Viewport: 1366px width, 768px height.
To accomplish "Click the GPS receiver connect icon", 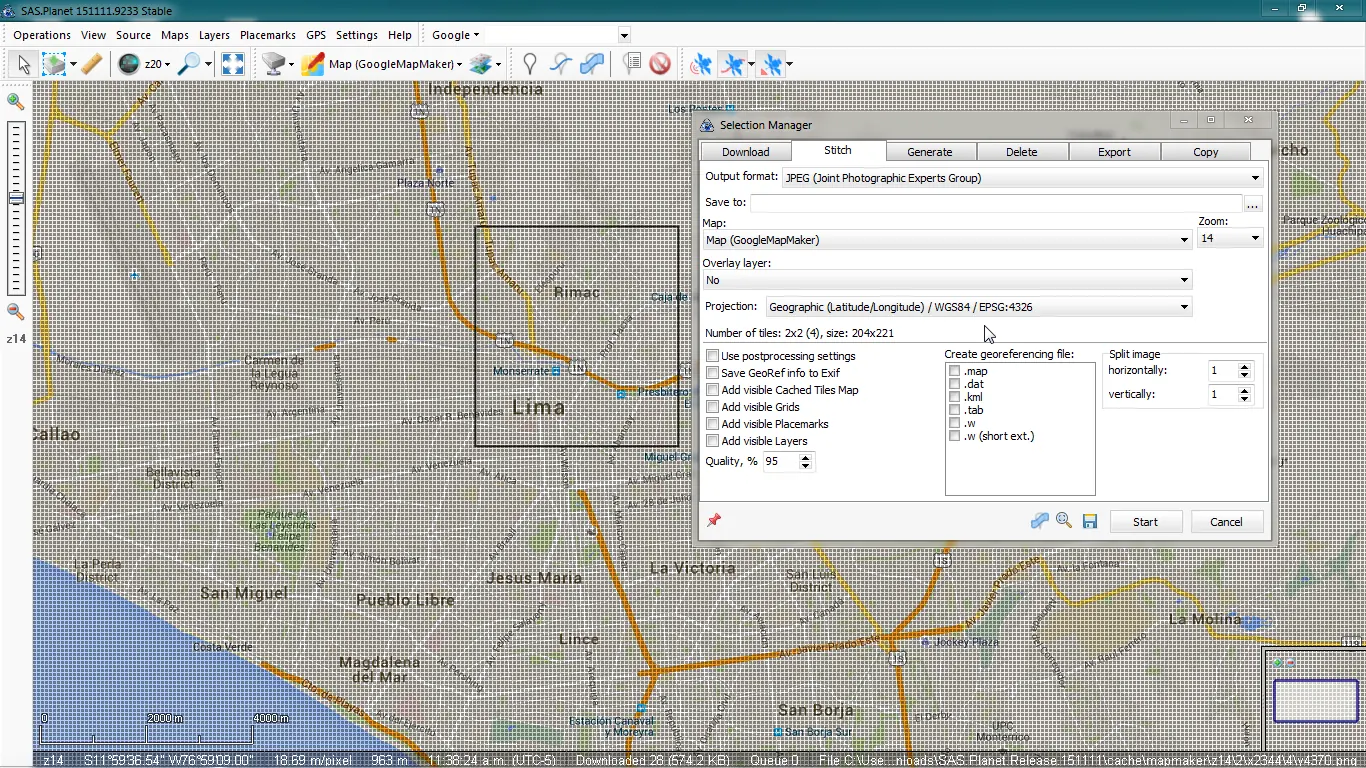I will (x=702, y=64).
